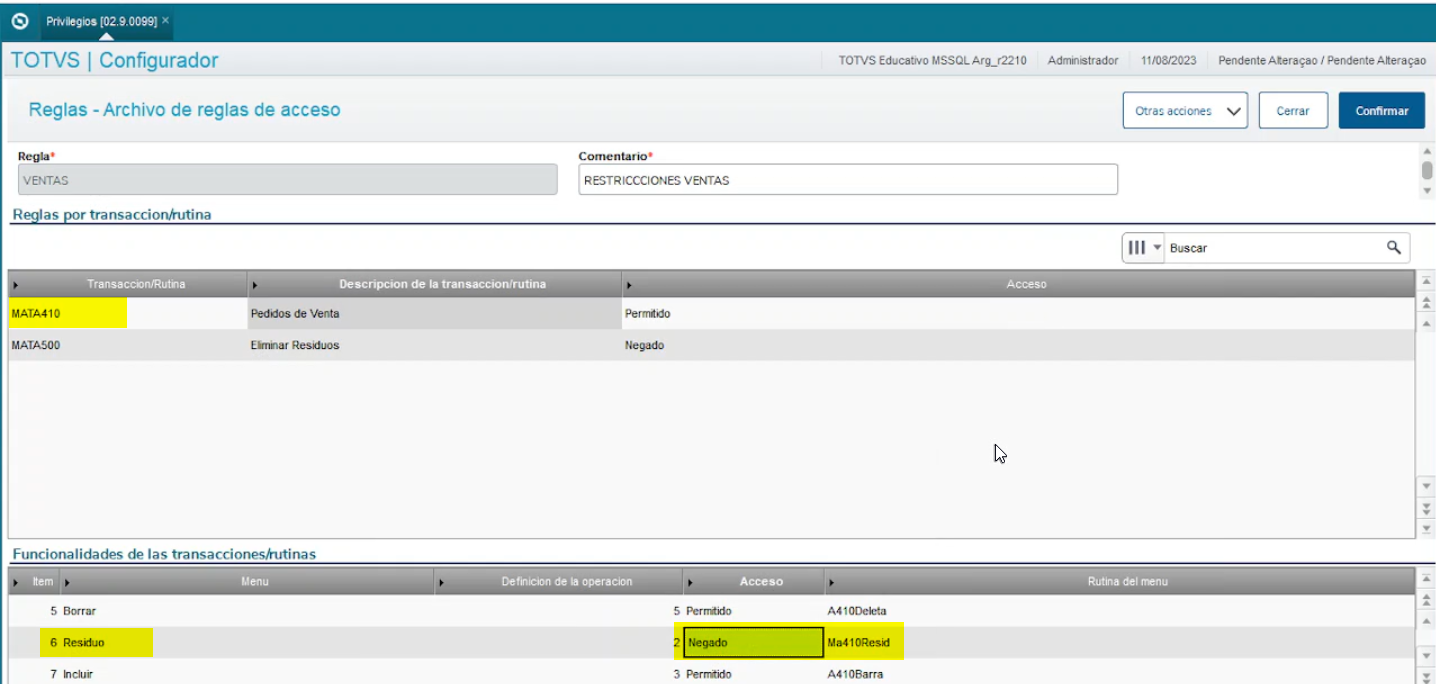Open the Negado access cell for Residuo
This screenshot has width=1436, height=684.
click(754, 643)
